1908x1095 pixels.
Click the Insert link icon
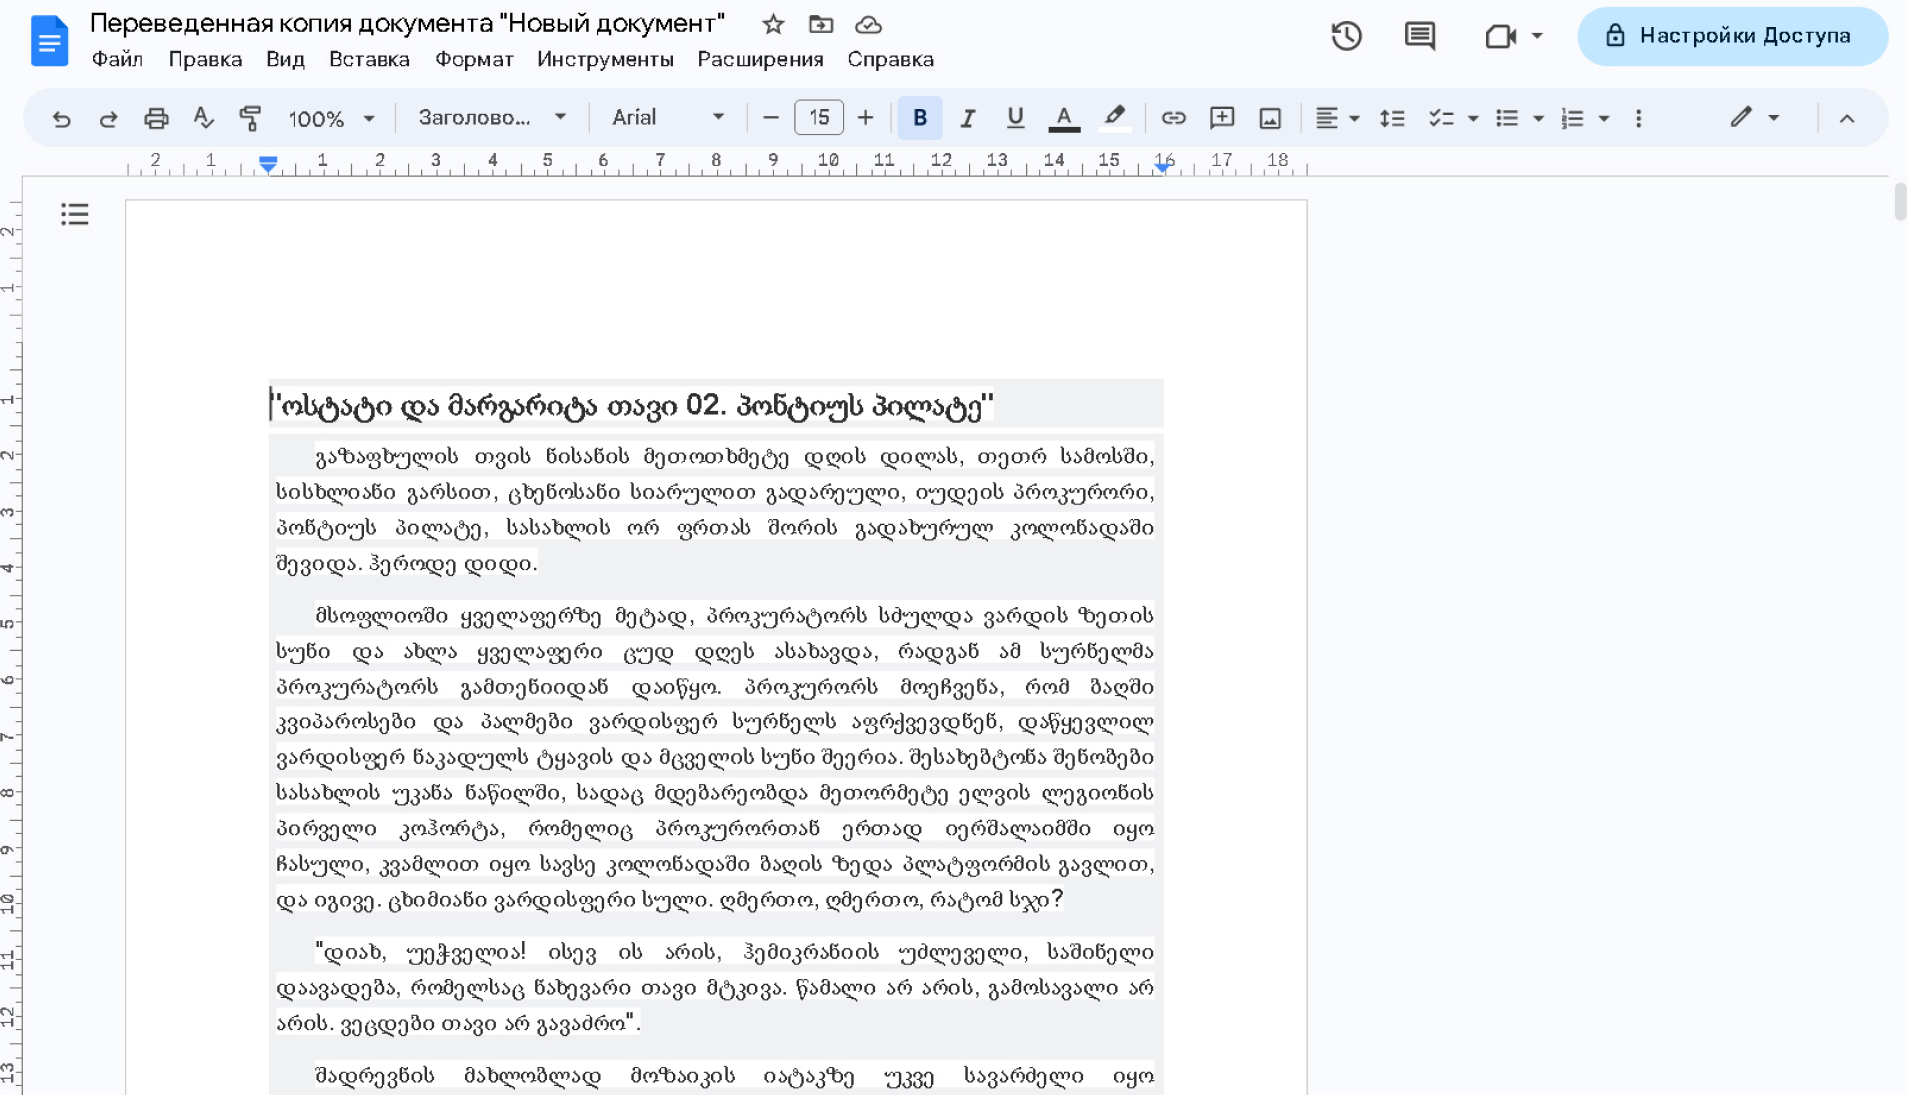point(1173,118)
